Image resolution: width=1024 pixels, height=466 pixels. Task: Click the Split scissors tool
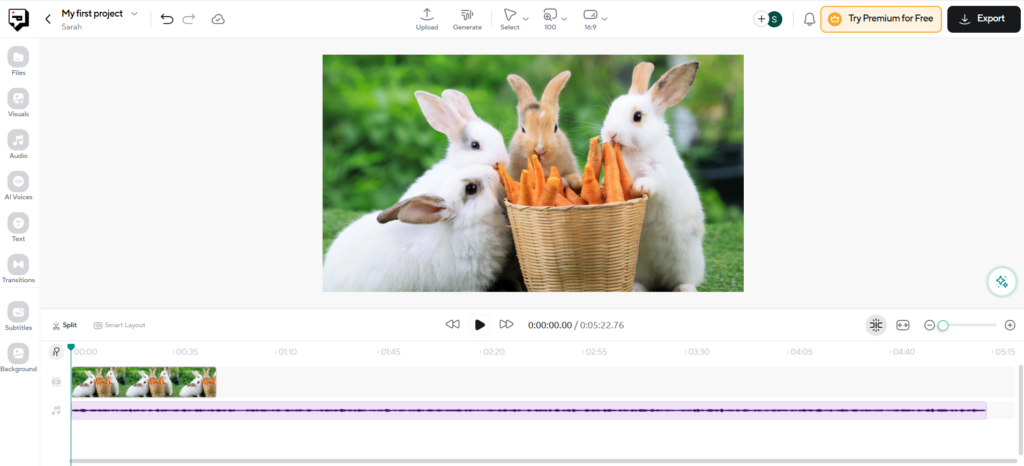pyautogui.click(x=65, y=325)
